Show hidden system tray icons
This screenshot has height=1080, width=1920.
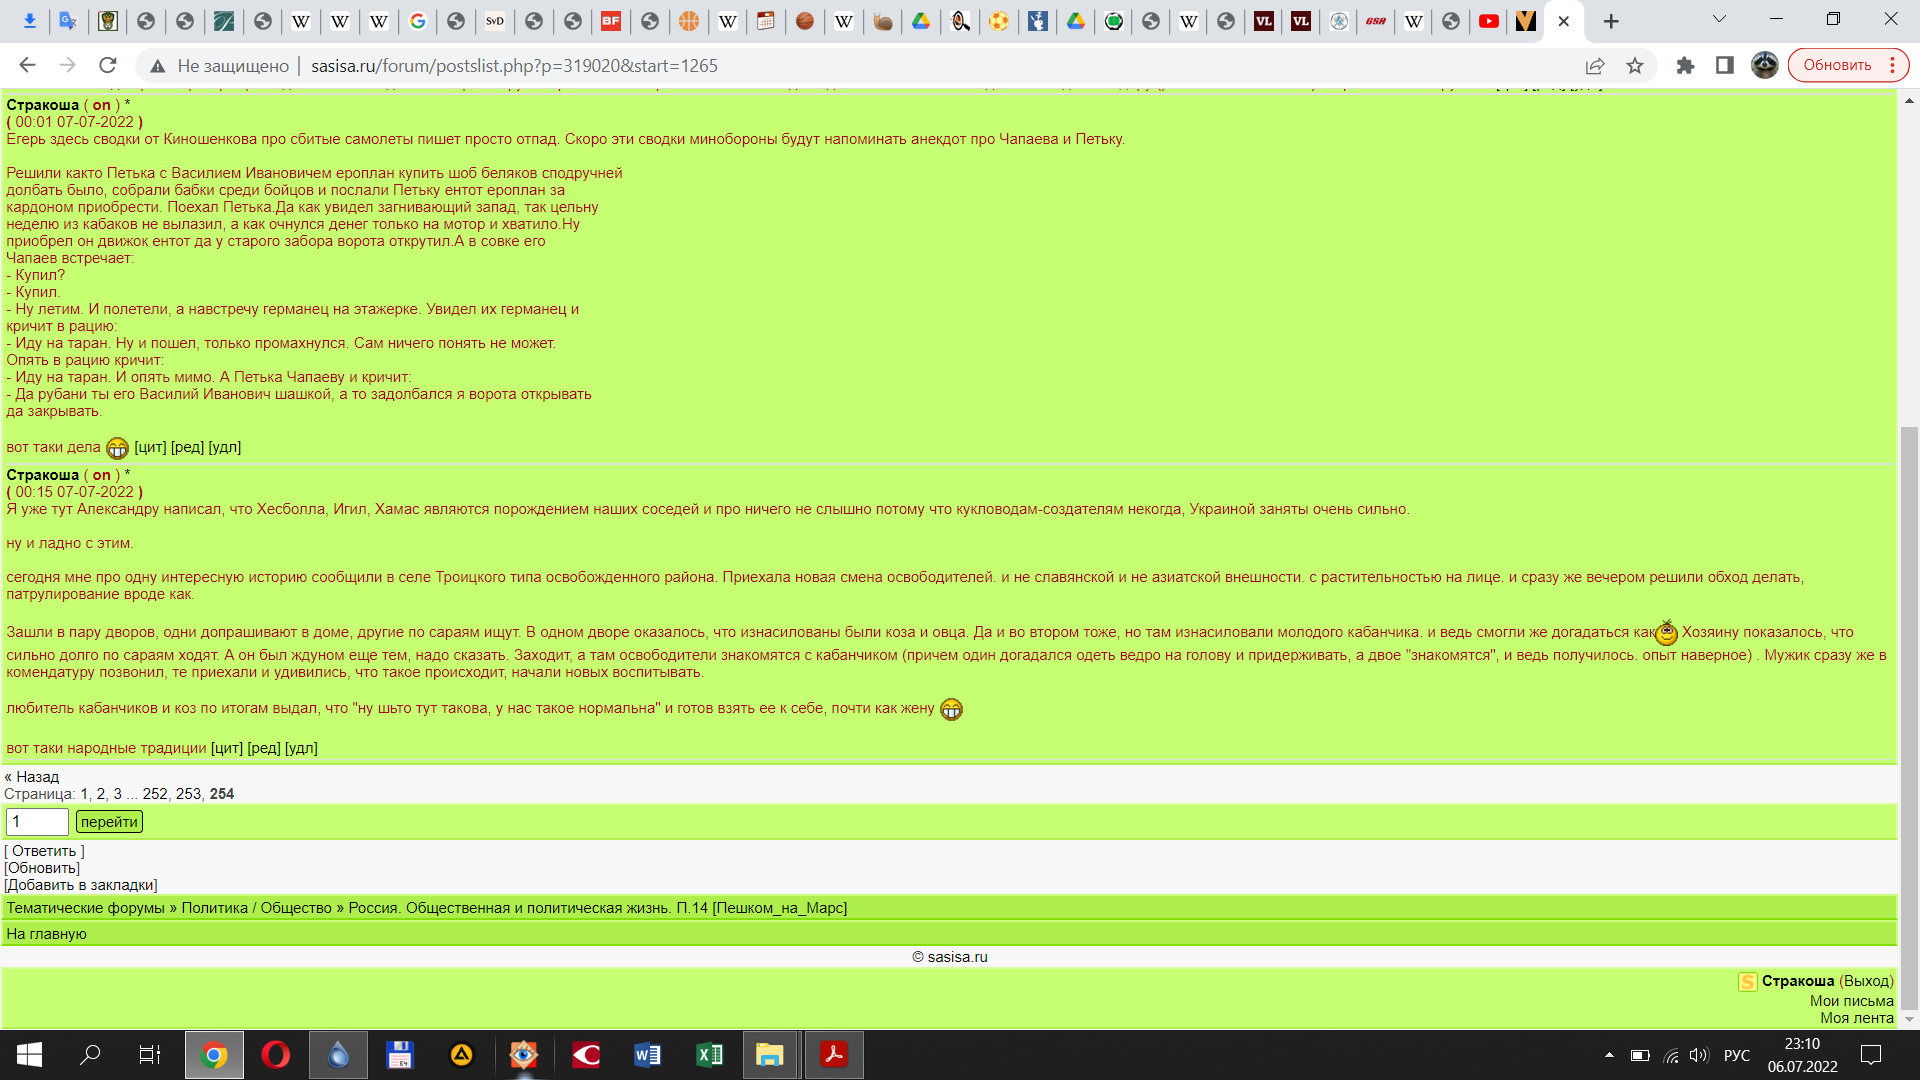(x=1609, y=1055)
